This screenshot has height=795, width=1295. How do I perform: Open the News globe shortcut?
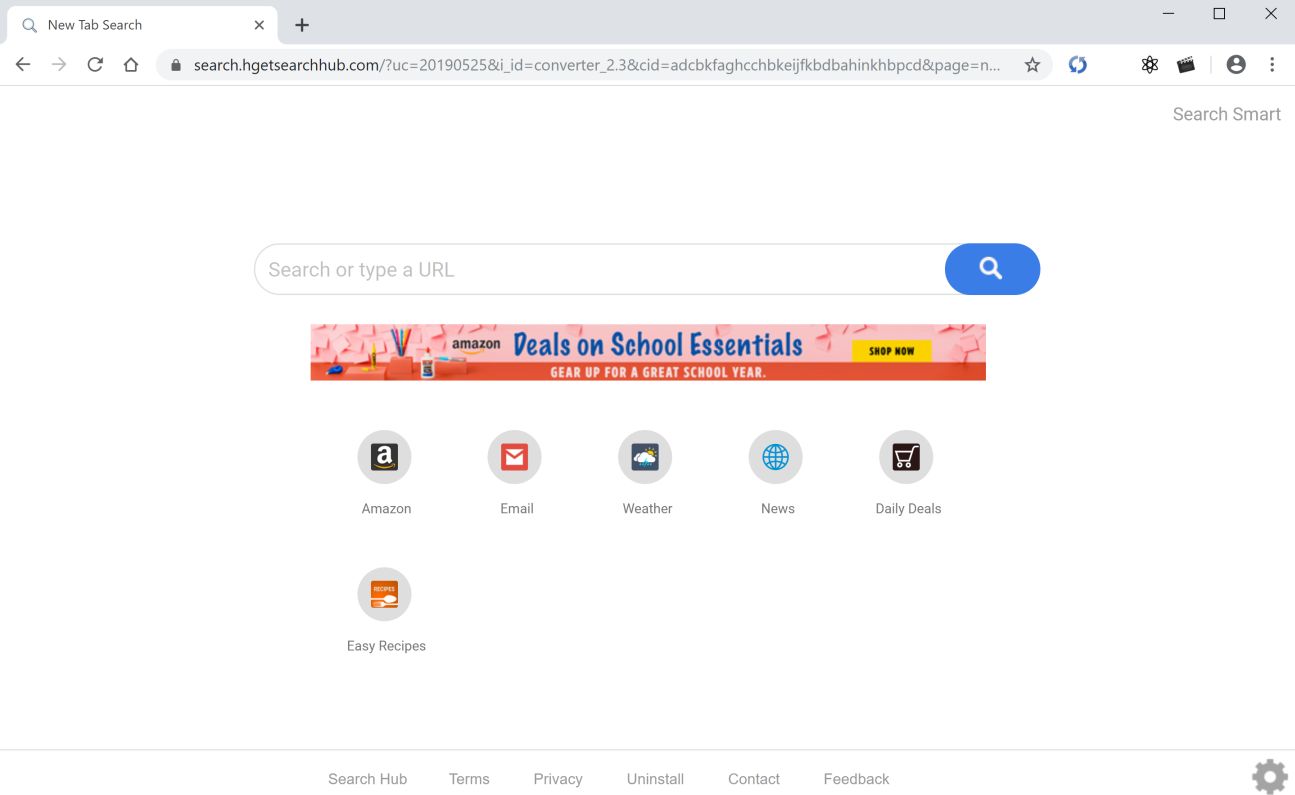(x=775, y=457)
